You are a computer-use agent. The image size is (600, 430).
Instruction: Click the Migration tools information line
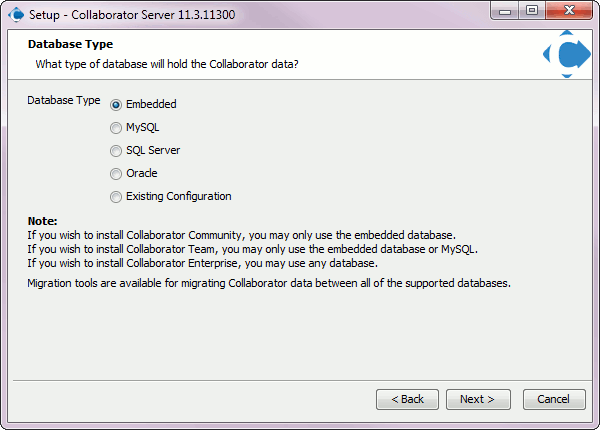(269, 284)
